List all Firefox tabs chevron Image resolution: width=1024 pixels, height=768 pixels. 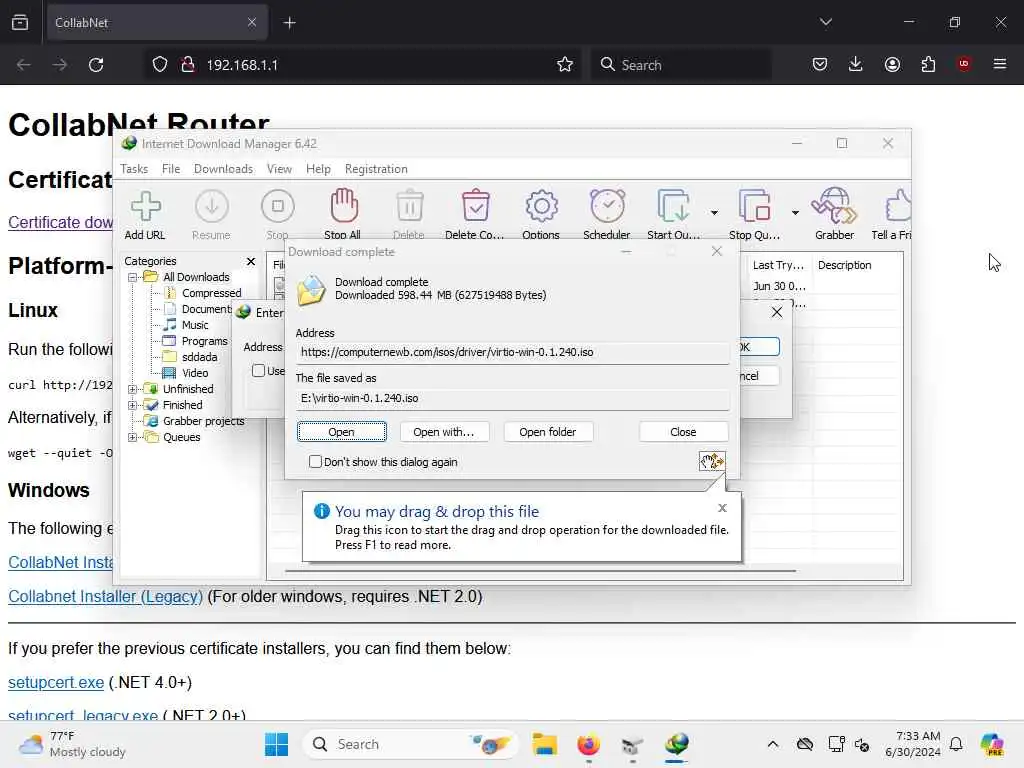[x=825, y=22]
